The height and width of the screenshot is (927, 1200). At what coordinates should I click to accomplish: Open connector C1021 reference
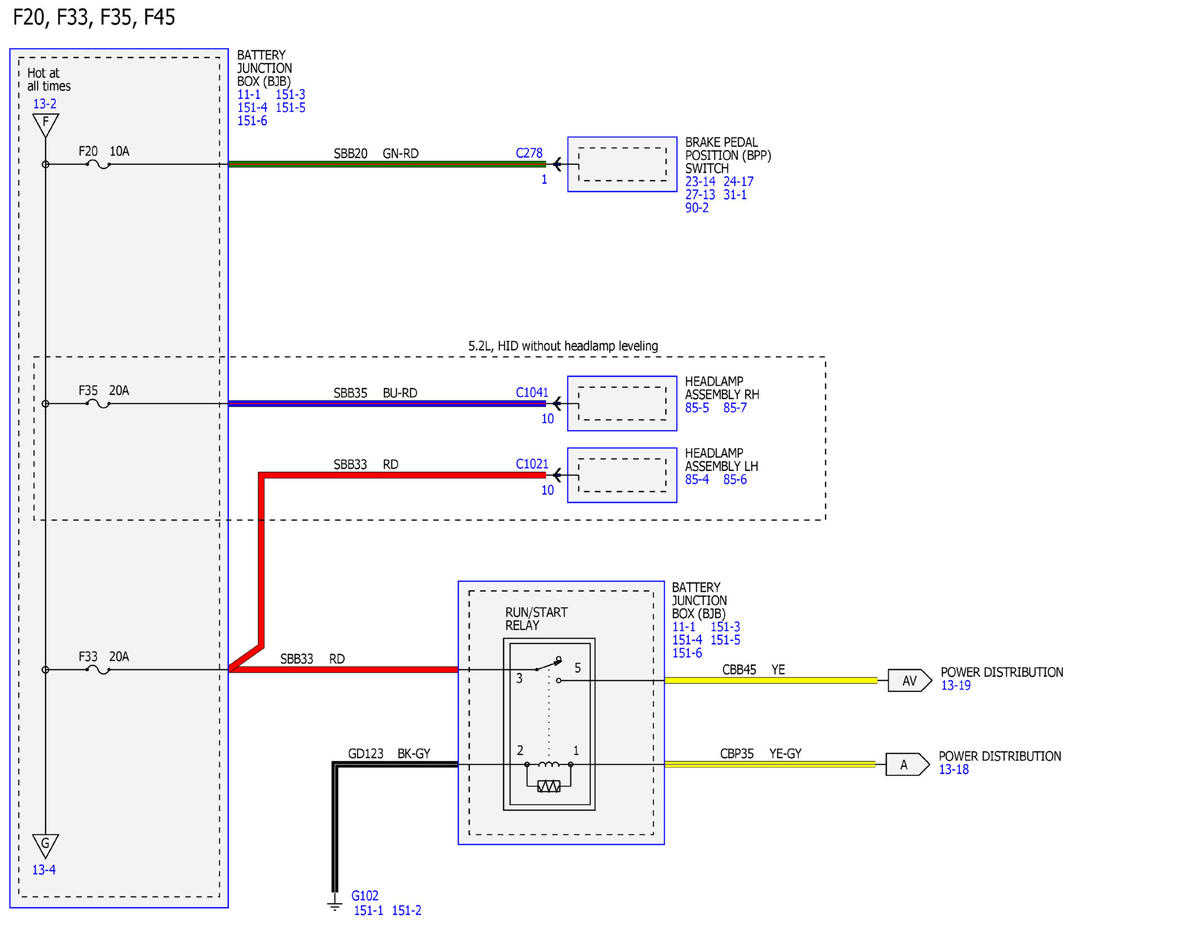pyautogui.click(x=532, y=464)
